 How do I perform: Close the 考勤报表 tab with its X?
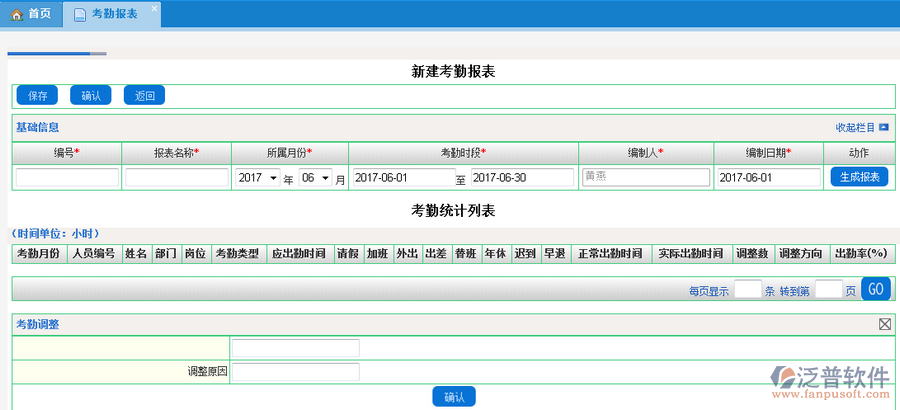(x=153, y=9)
